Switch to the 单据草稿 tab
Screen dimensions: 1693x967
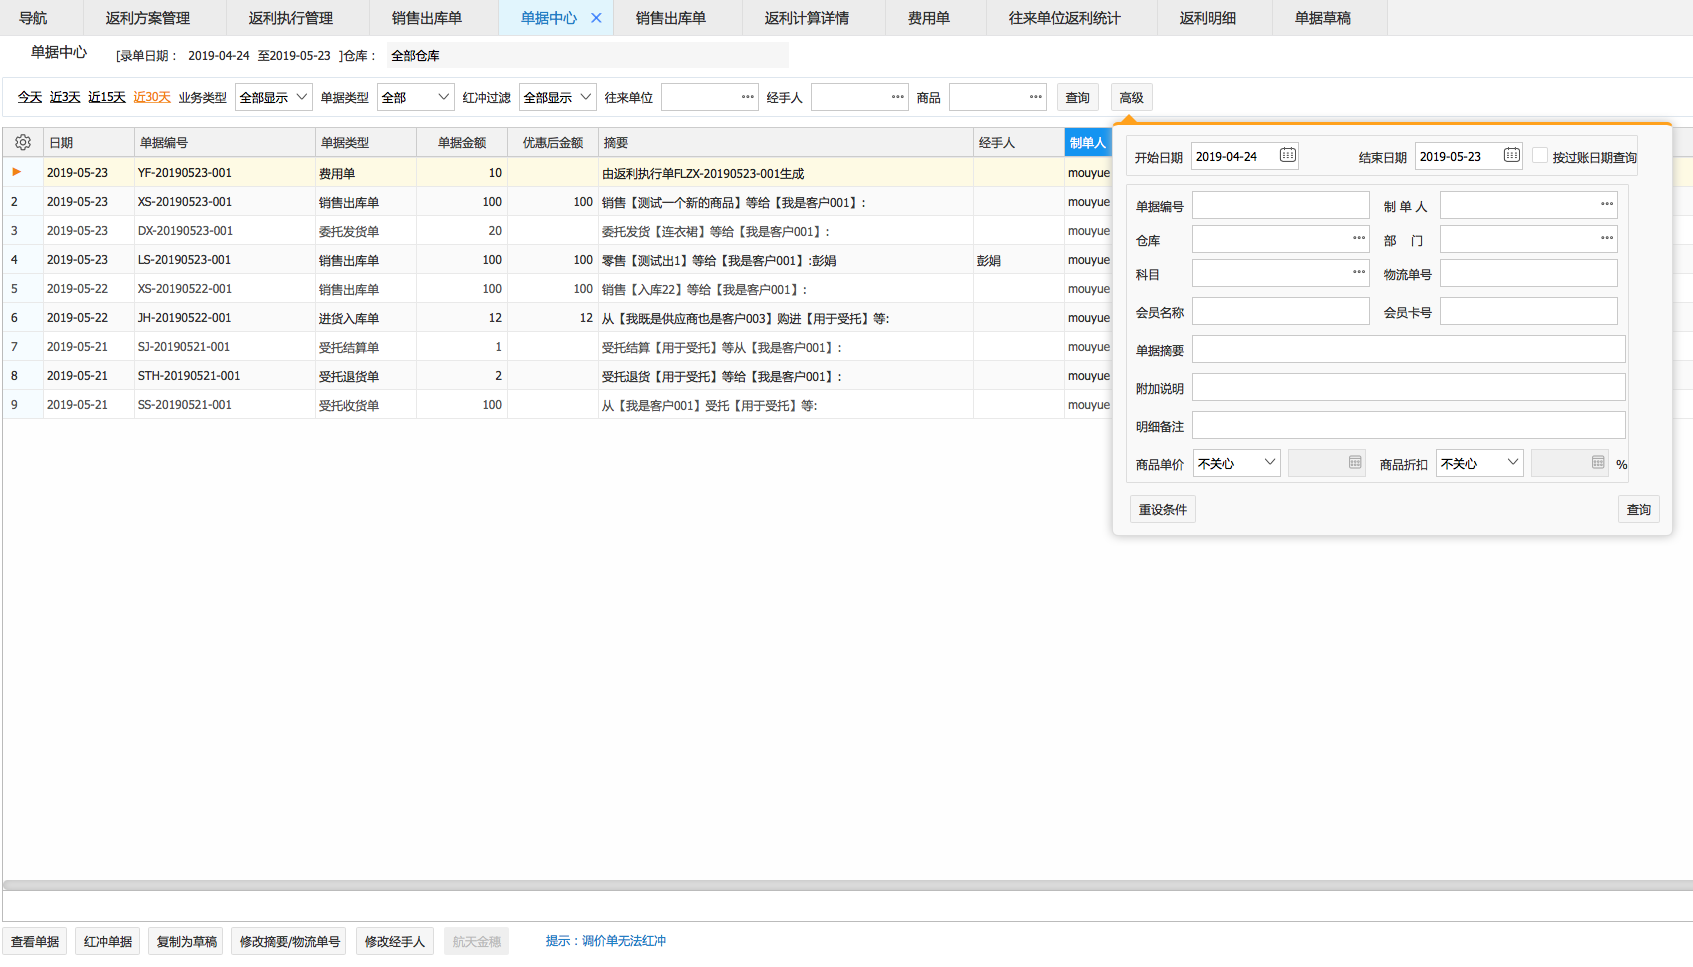1322,18
